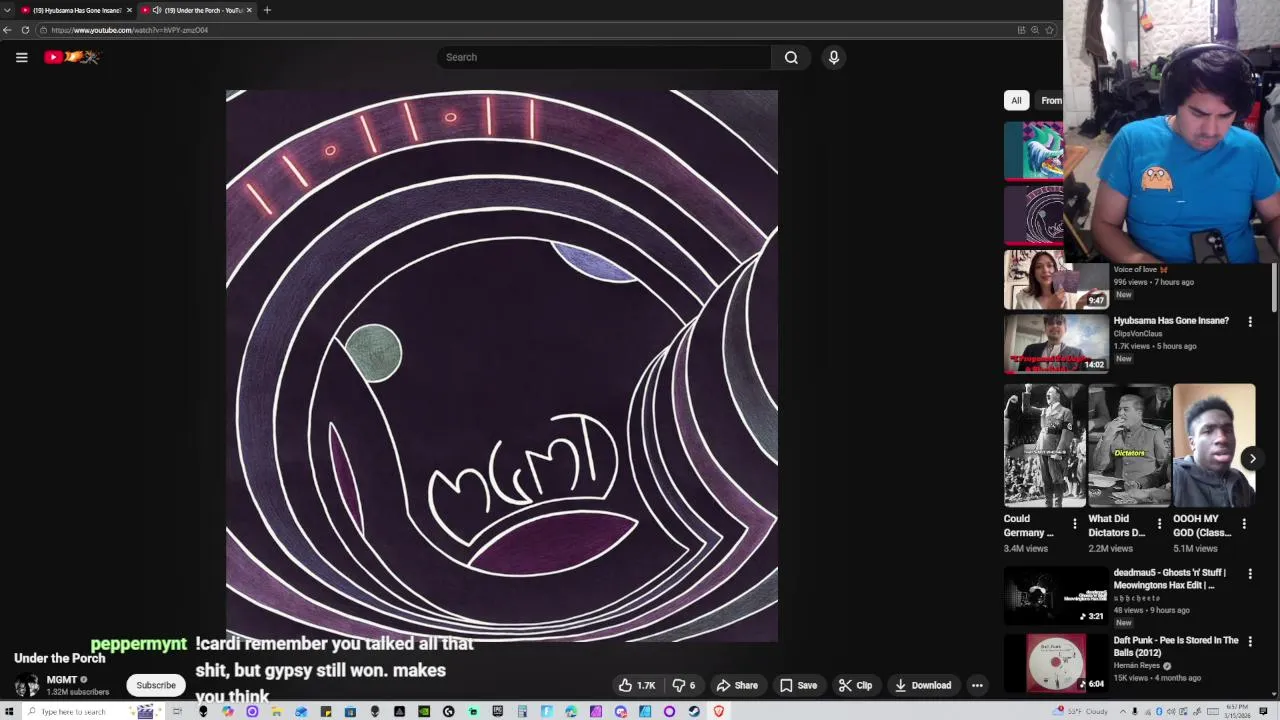
Task: Launch the NVIDIA taskbar icon
Action: (424, 711)
